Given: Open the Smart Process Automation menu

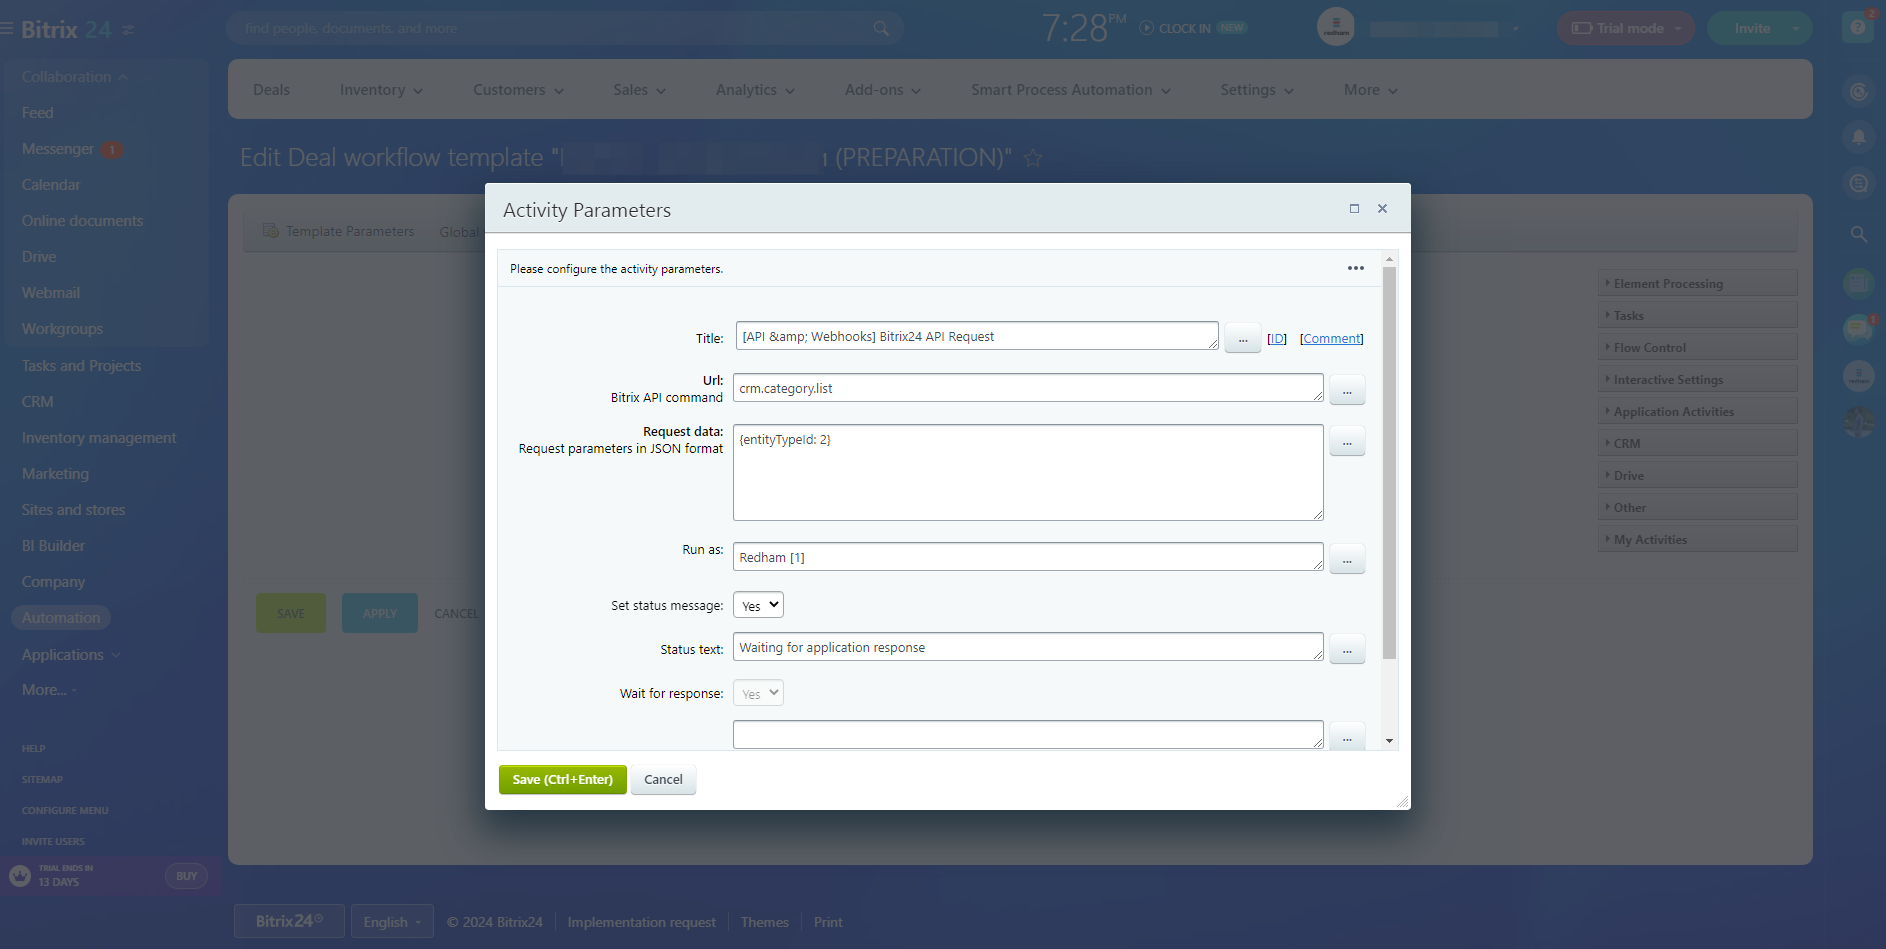Looking at the screenshot, I should pos(1070,90).
